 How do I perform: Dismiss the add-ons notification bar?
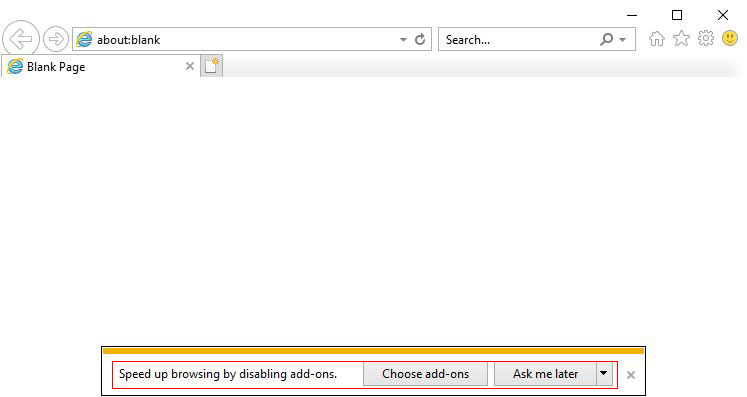[631, 375]
